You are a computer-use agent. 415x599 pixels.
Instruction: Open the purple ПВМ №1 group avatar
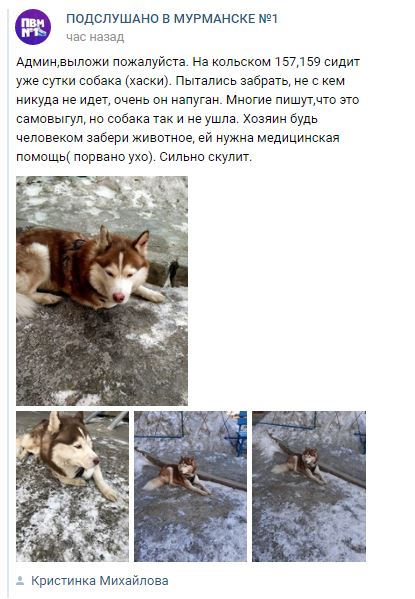point(33,27)
